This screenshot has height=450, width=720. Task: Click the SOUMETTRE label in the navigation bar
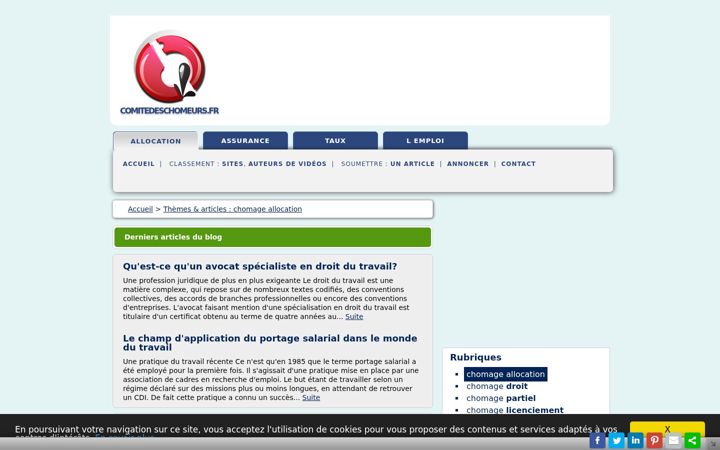click(362, 163)
